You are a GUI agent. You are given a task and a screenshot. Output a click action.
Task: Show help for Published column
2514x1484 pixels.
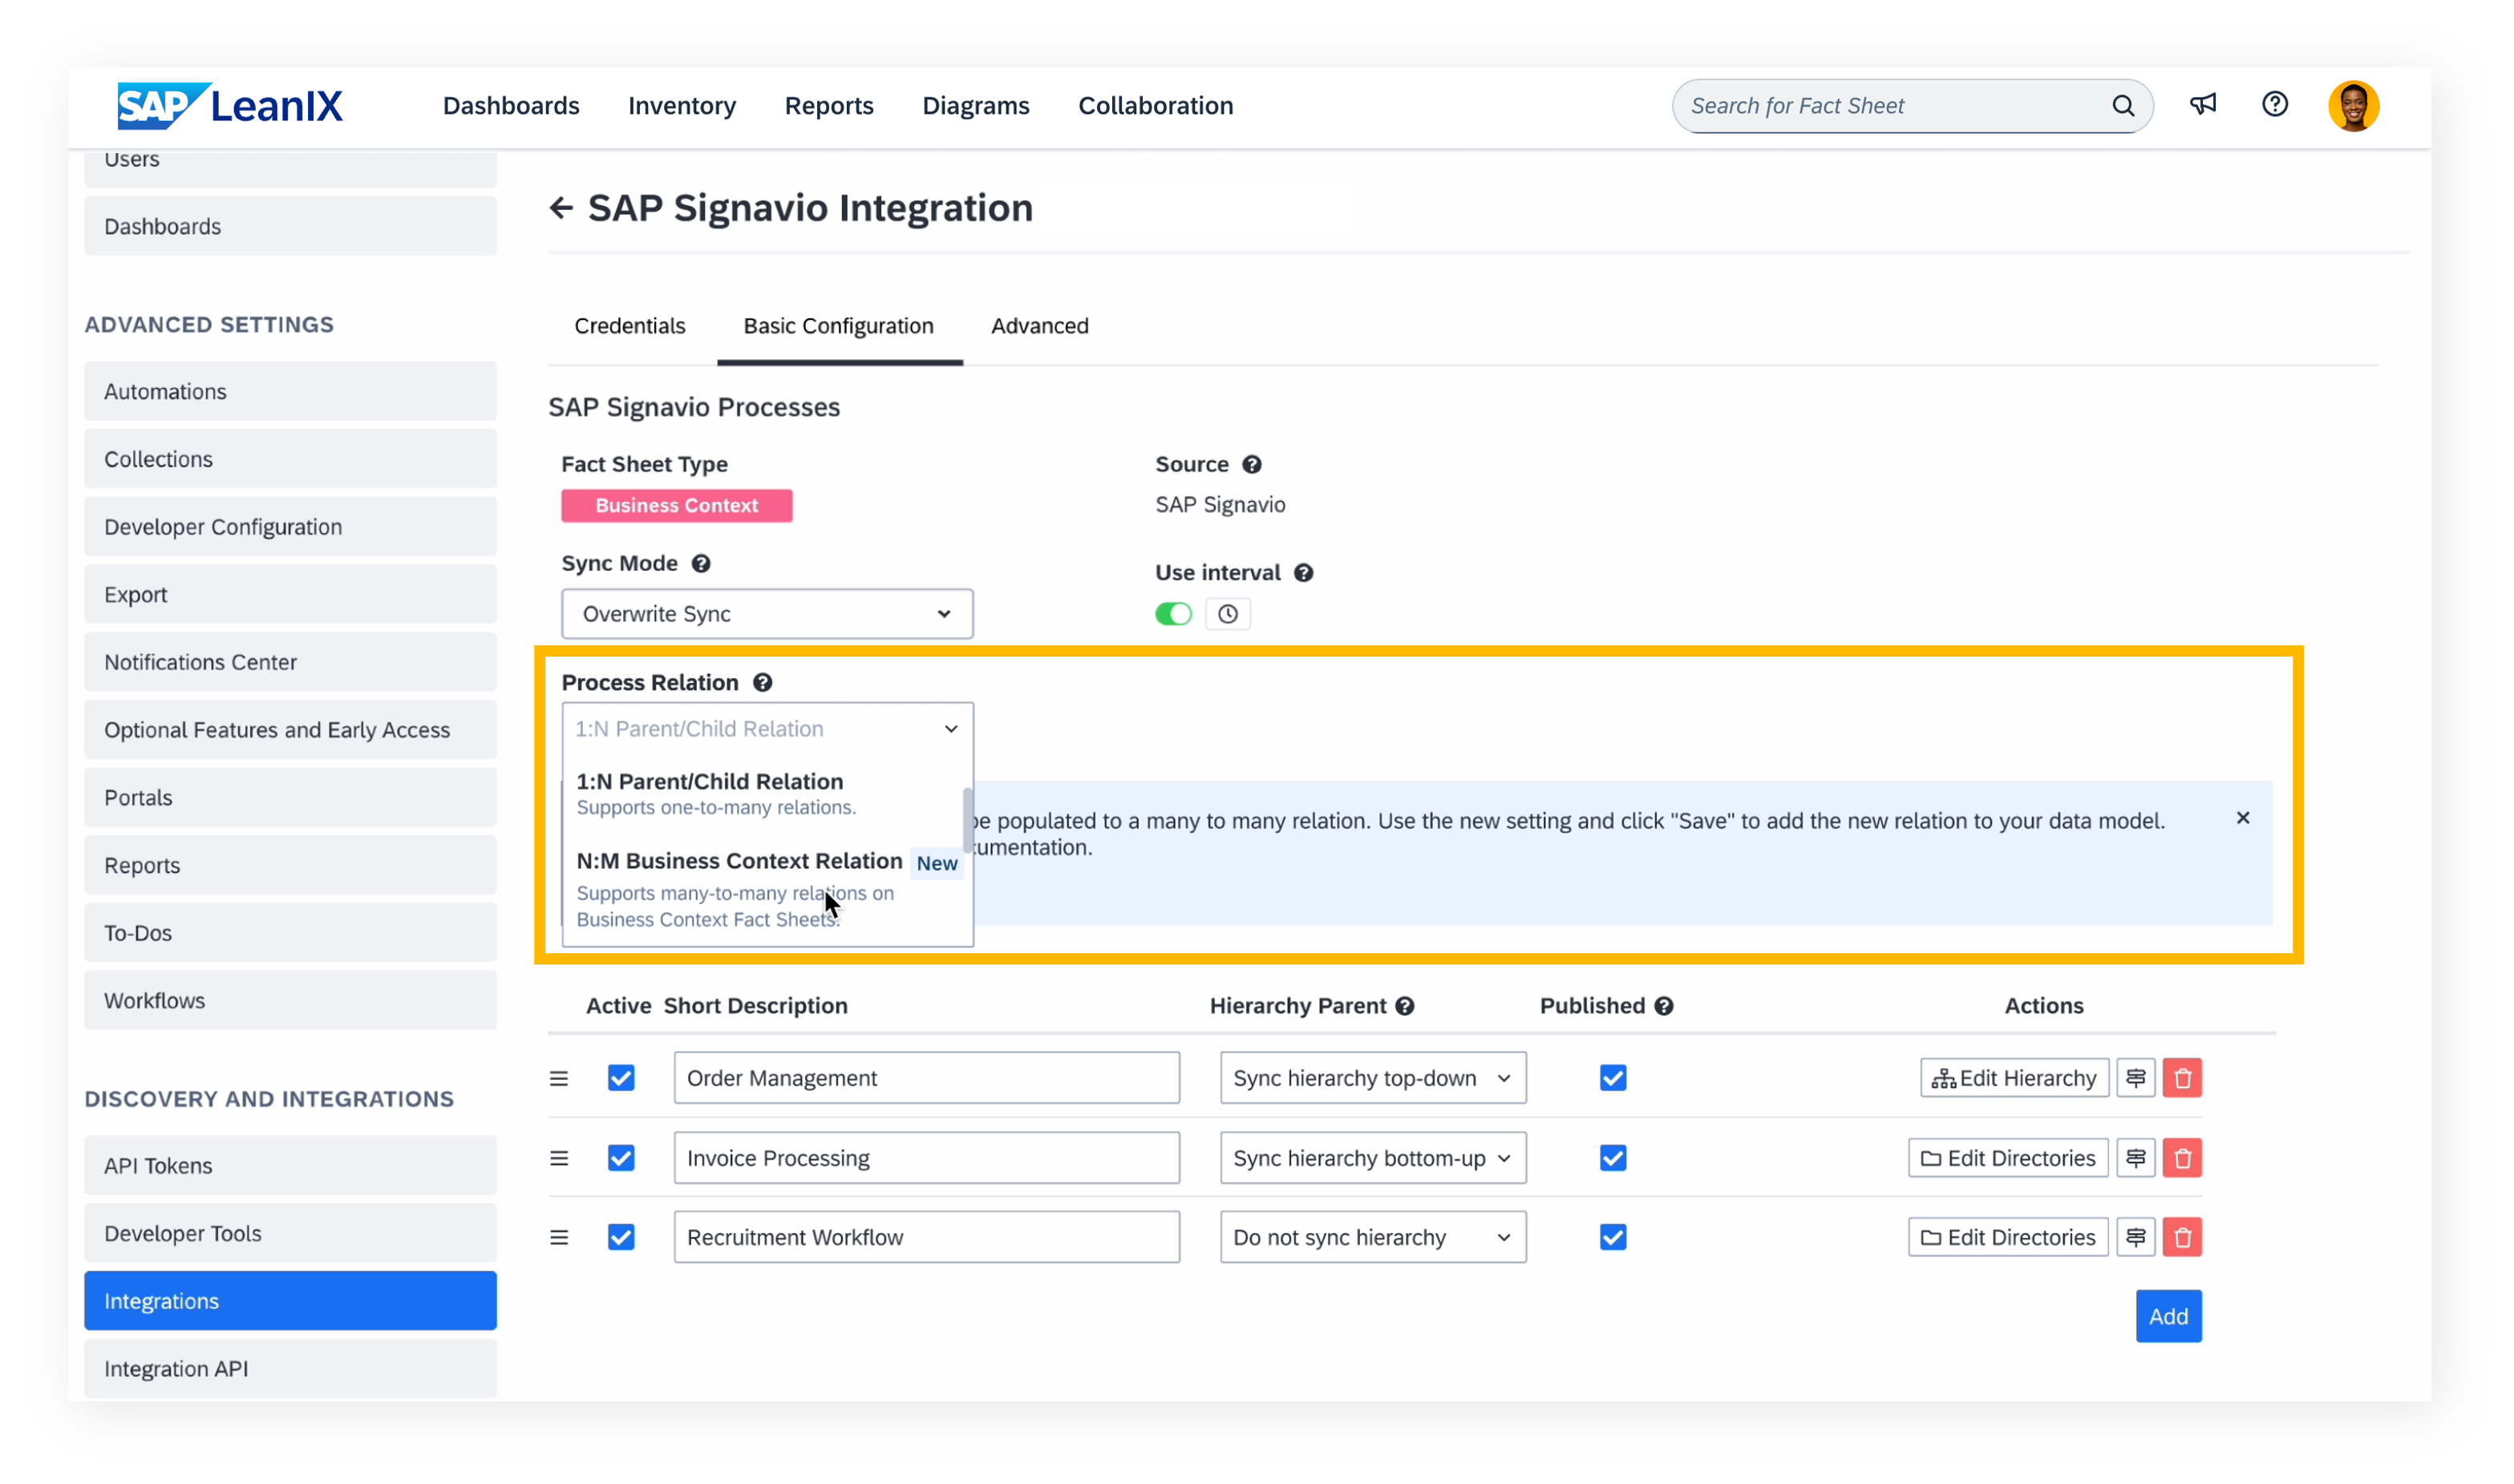click(1664, 1006)
